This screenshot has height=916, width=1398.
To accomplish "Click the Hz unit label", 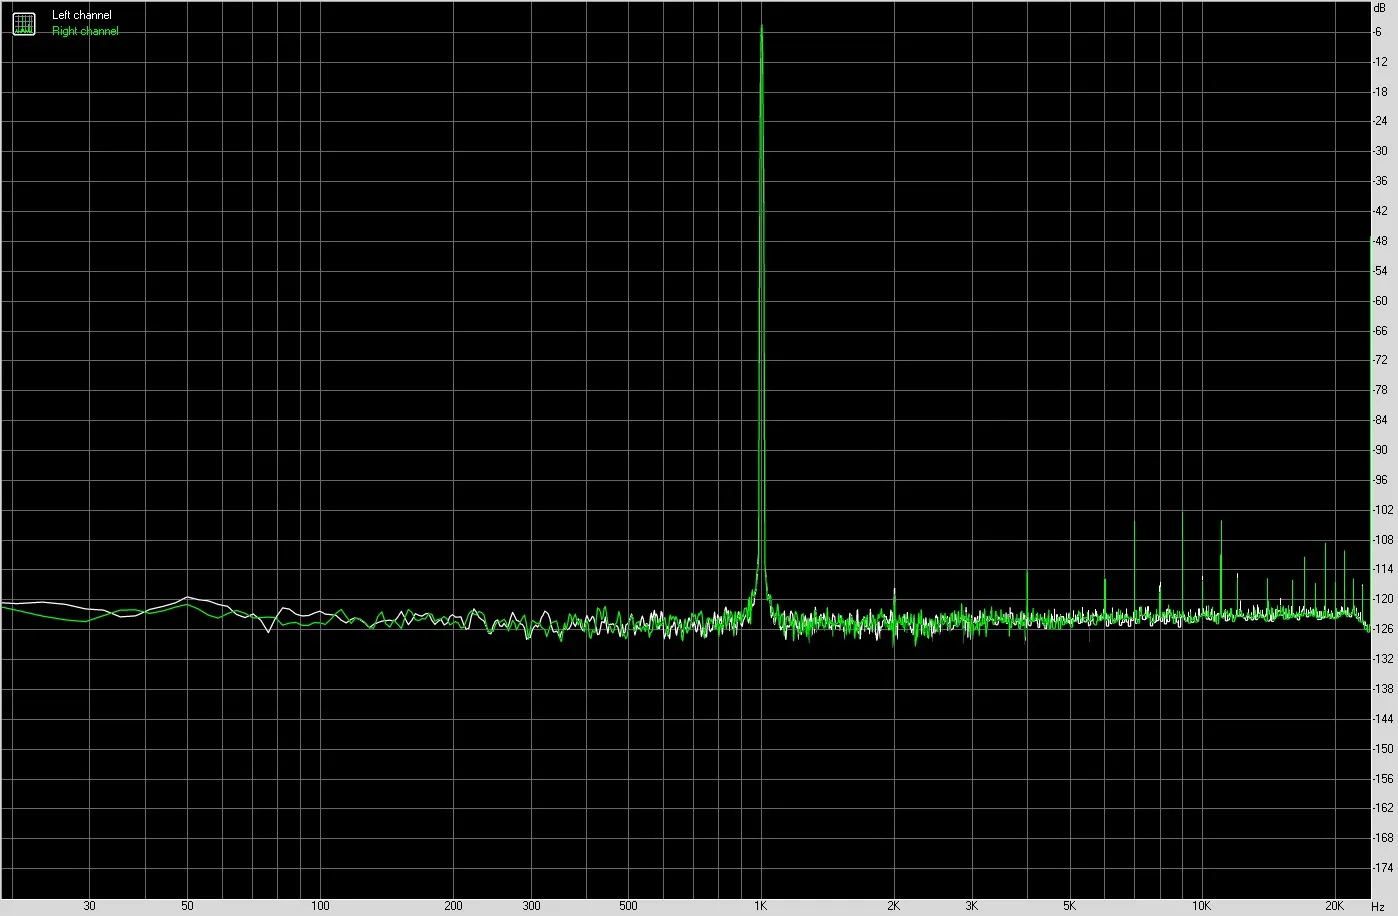I will (1378, 906).
